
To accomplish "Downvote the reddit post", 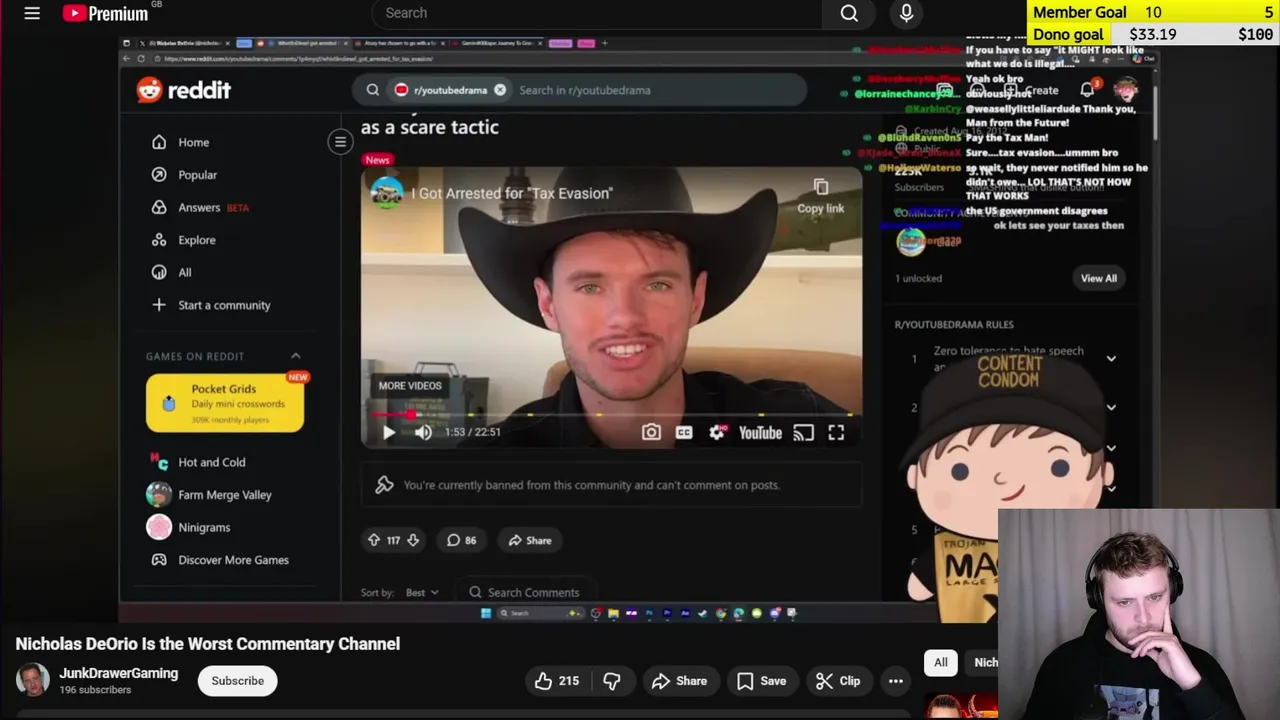I will (413, 540).
